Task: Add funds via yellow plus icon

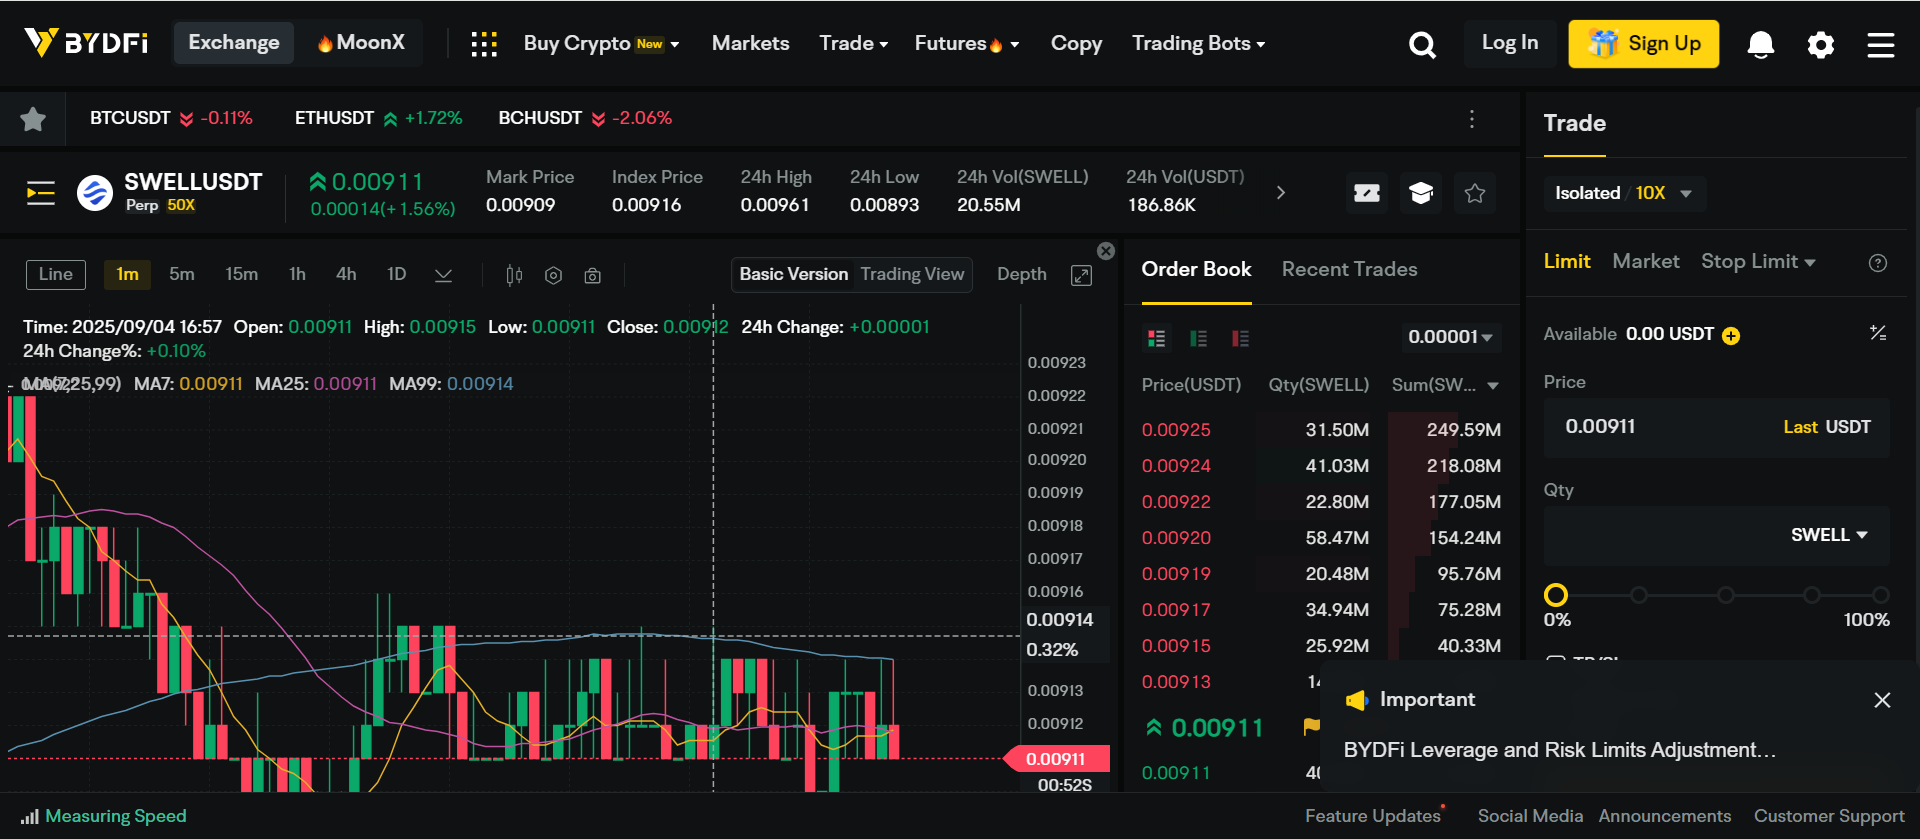Action: 1731,336
